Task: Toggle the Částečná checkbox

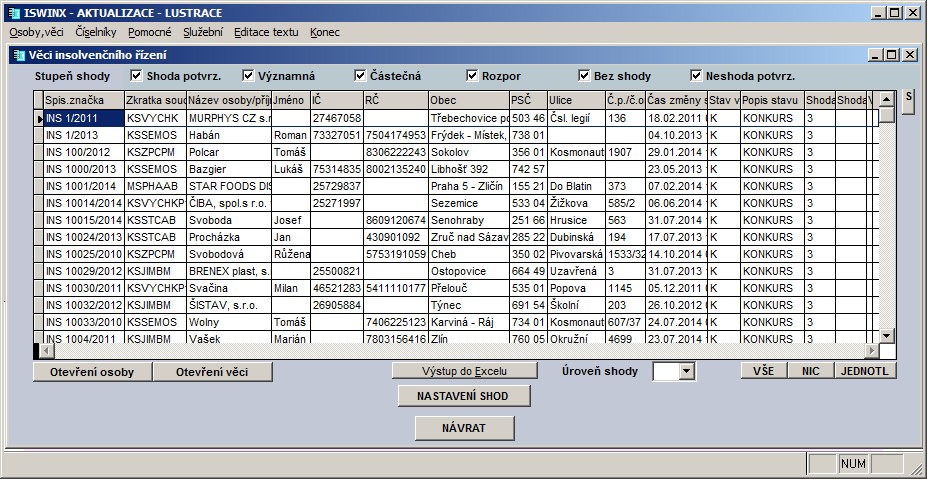Action: [360, 76]
